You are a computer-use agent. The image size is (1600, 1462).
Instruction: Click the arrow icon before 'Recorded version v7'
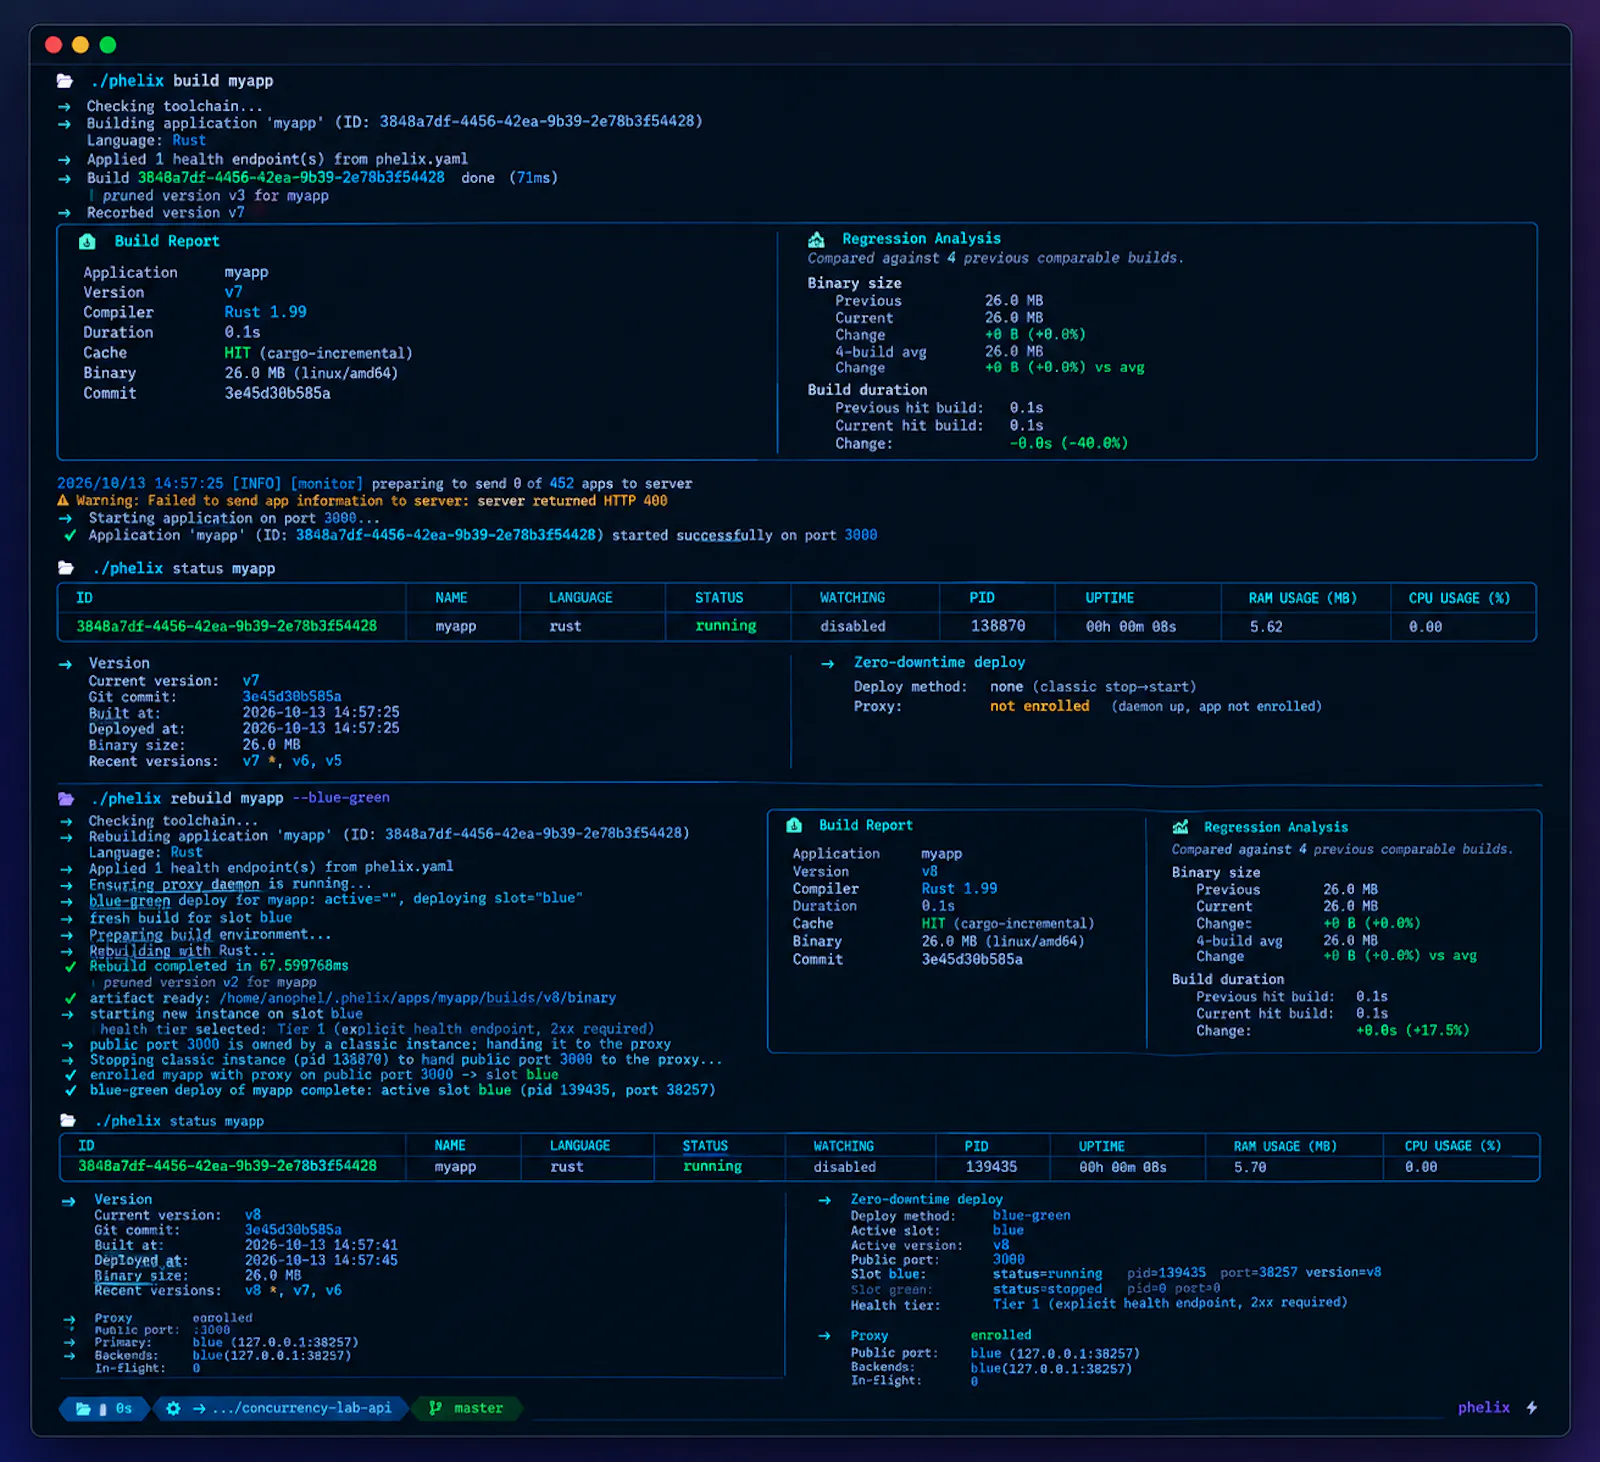tap(64, 213)
